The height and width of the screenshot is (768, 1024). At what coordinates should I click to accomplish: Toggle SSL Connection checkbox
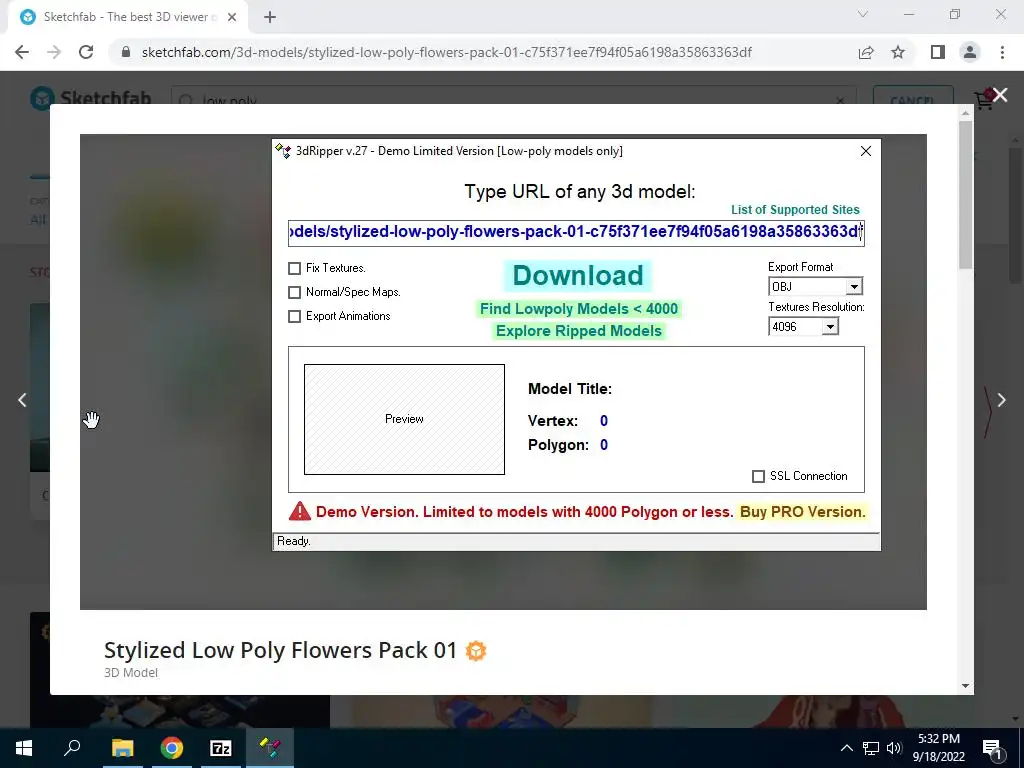click(x=758, y=477)
